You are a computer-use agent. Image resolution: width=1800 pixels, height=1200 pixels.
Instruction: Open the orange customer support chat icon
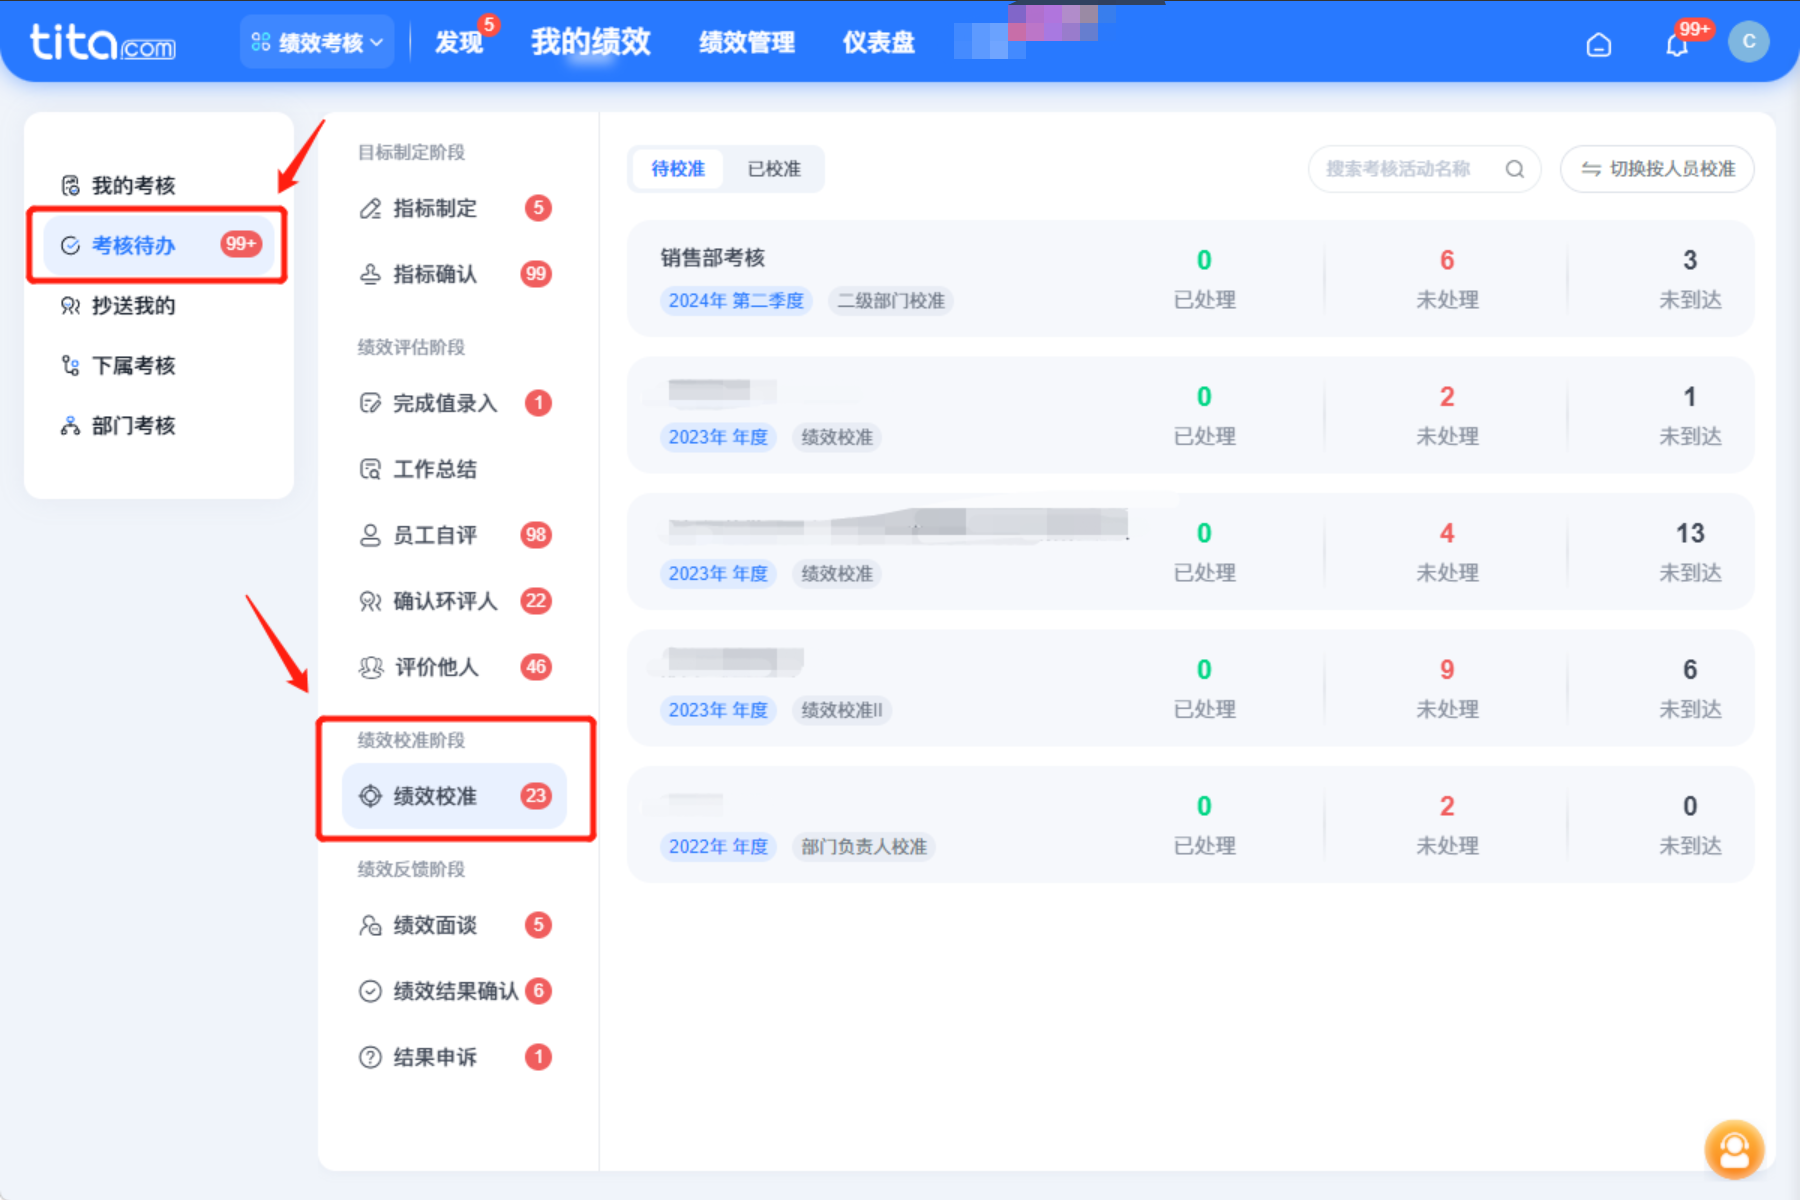[1734, 1150]
